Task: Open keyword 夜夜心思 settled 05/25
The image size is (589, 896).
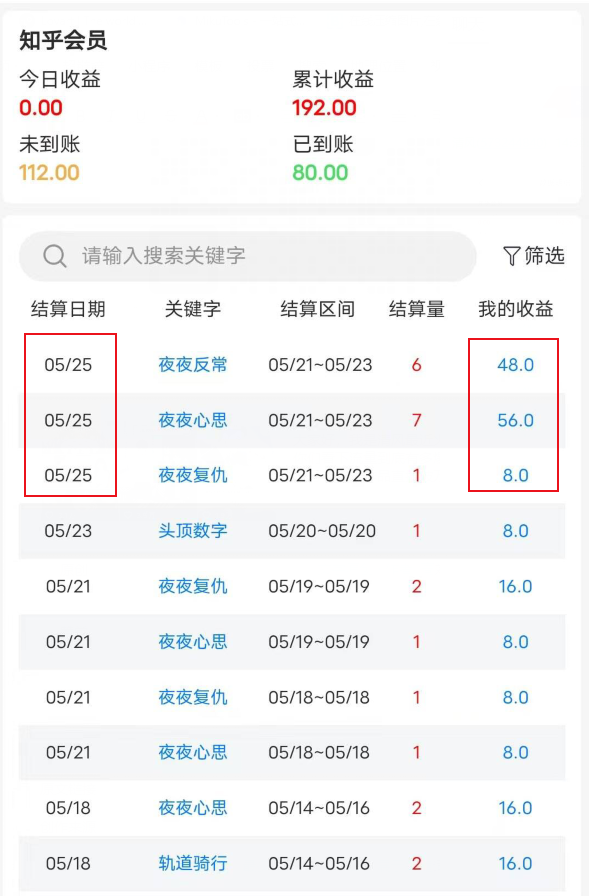Action: coord(193,420)
